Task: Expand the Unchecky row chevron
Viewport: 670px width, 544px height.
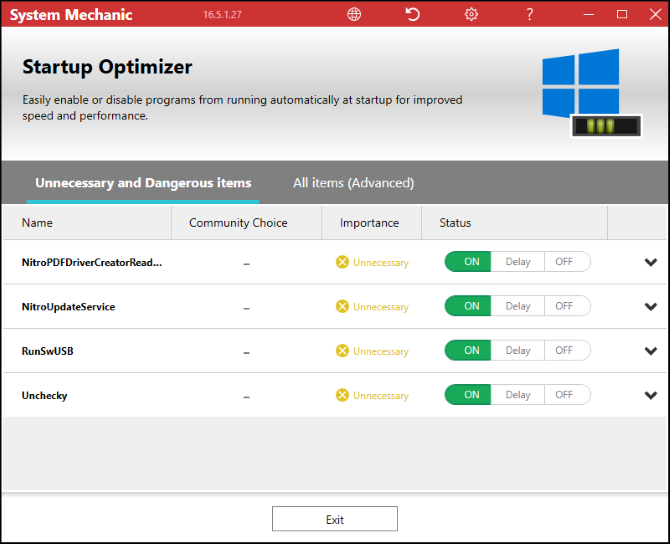Action: pos(651,396)
